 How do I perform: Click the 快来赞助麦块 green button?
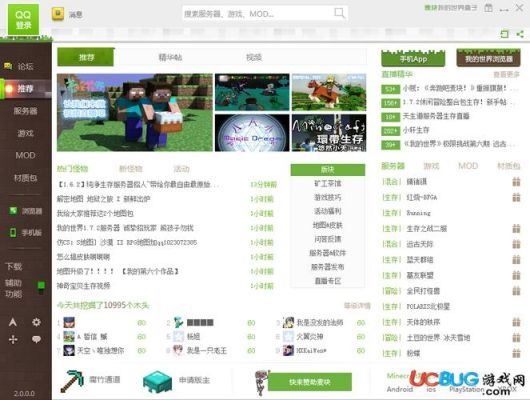point(310,382)
